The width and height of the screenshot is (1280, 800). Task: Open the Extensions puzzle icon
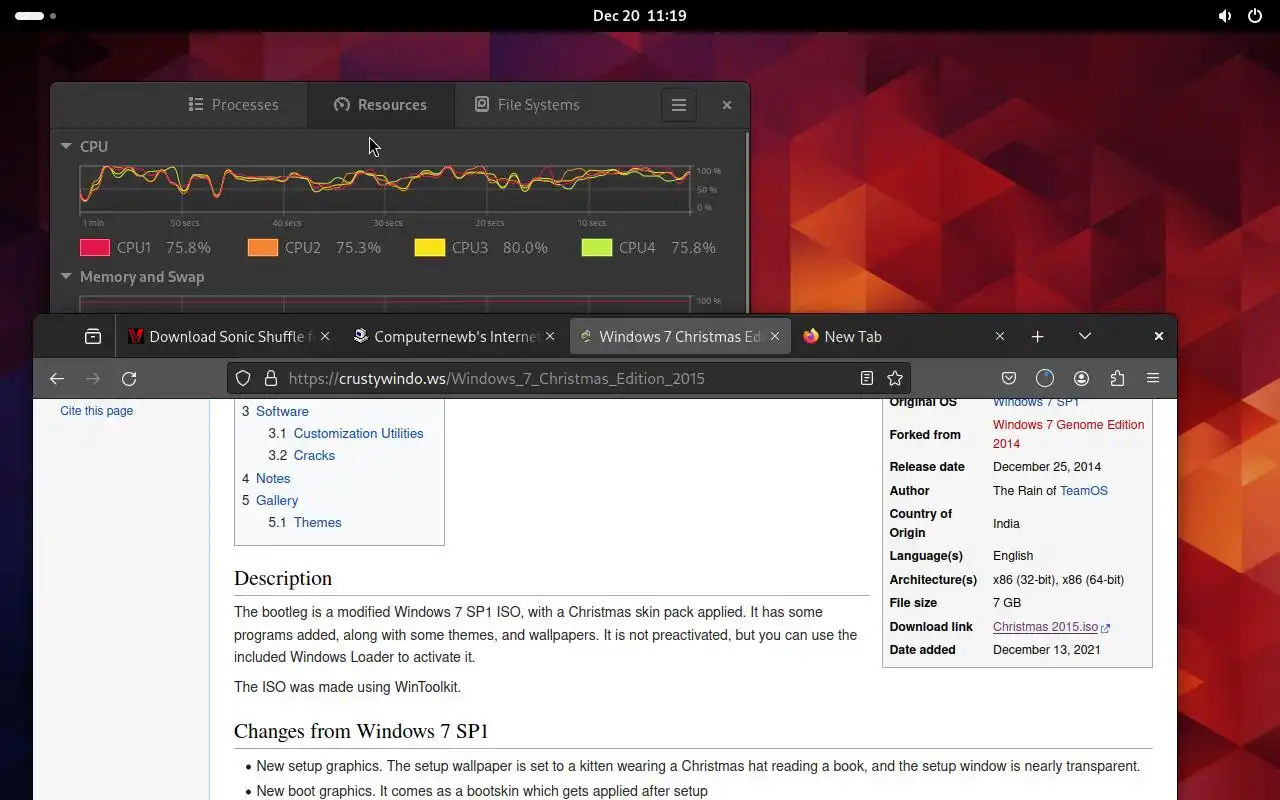[x=1117, y=378]
